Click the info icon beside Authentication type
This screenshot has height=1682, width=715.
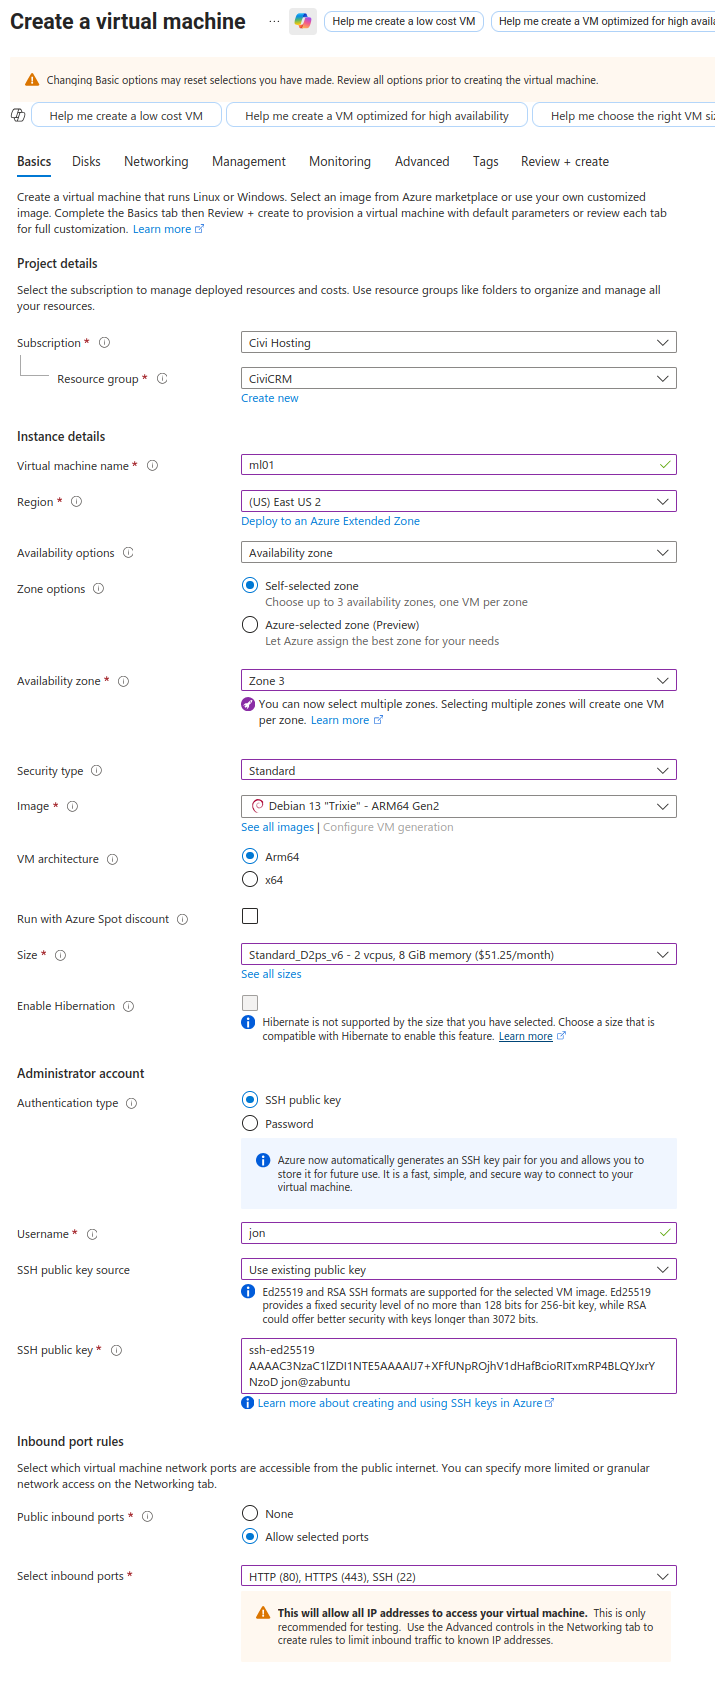tap(132, 1103)
